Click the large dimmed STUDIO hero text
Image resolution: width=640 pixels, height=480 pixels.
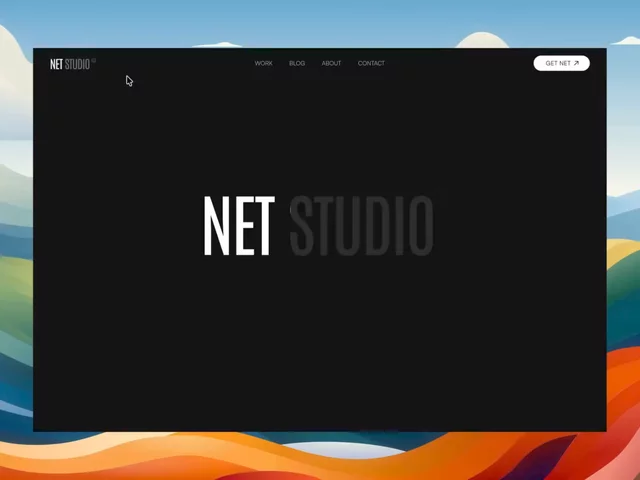[362, 226]
